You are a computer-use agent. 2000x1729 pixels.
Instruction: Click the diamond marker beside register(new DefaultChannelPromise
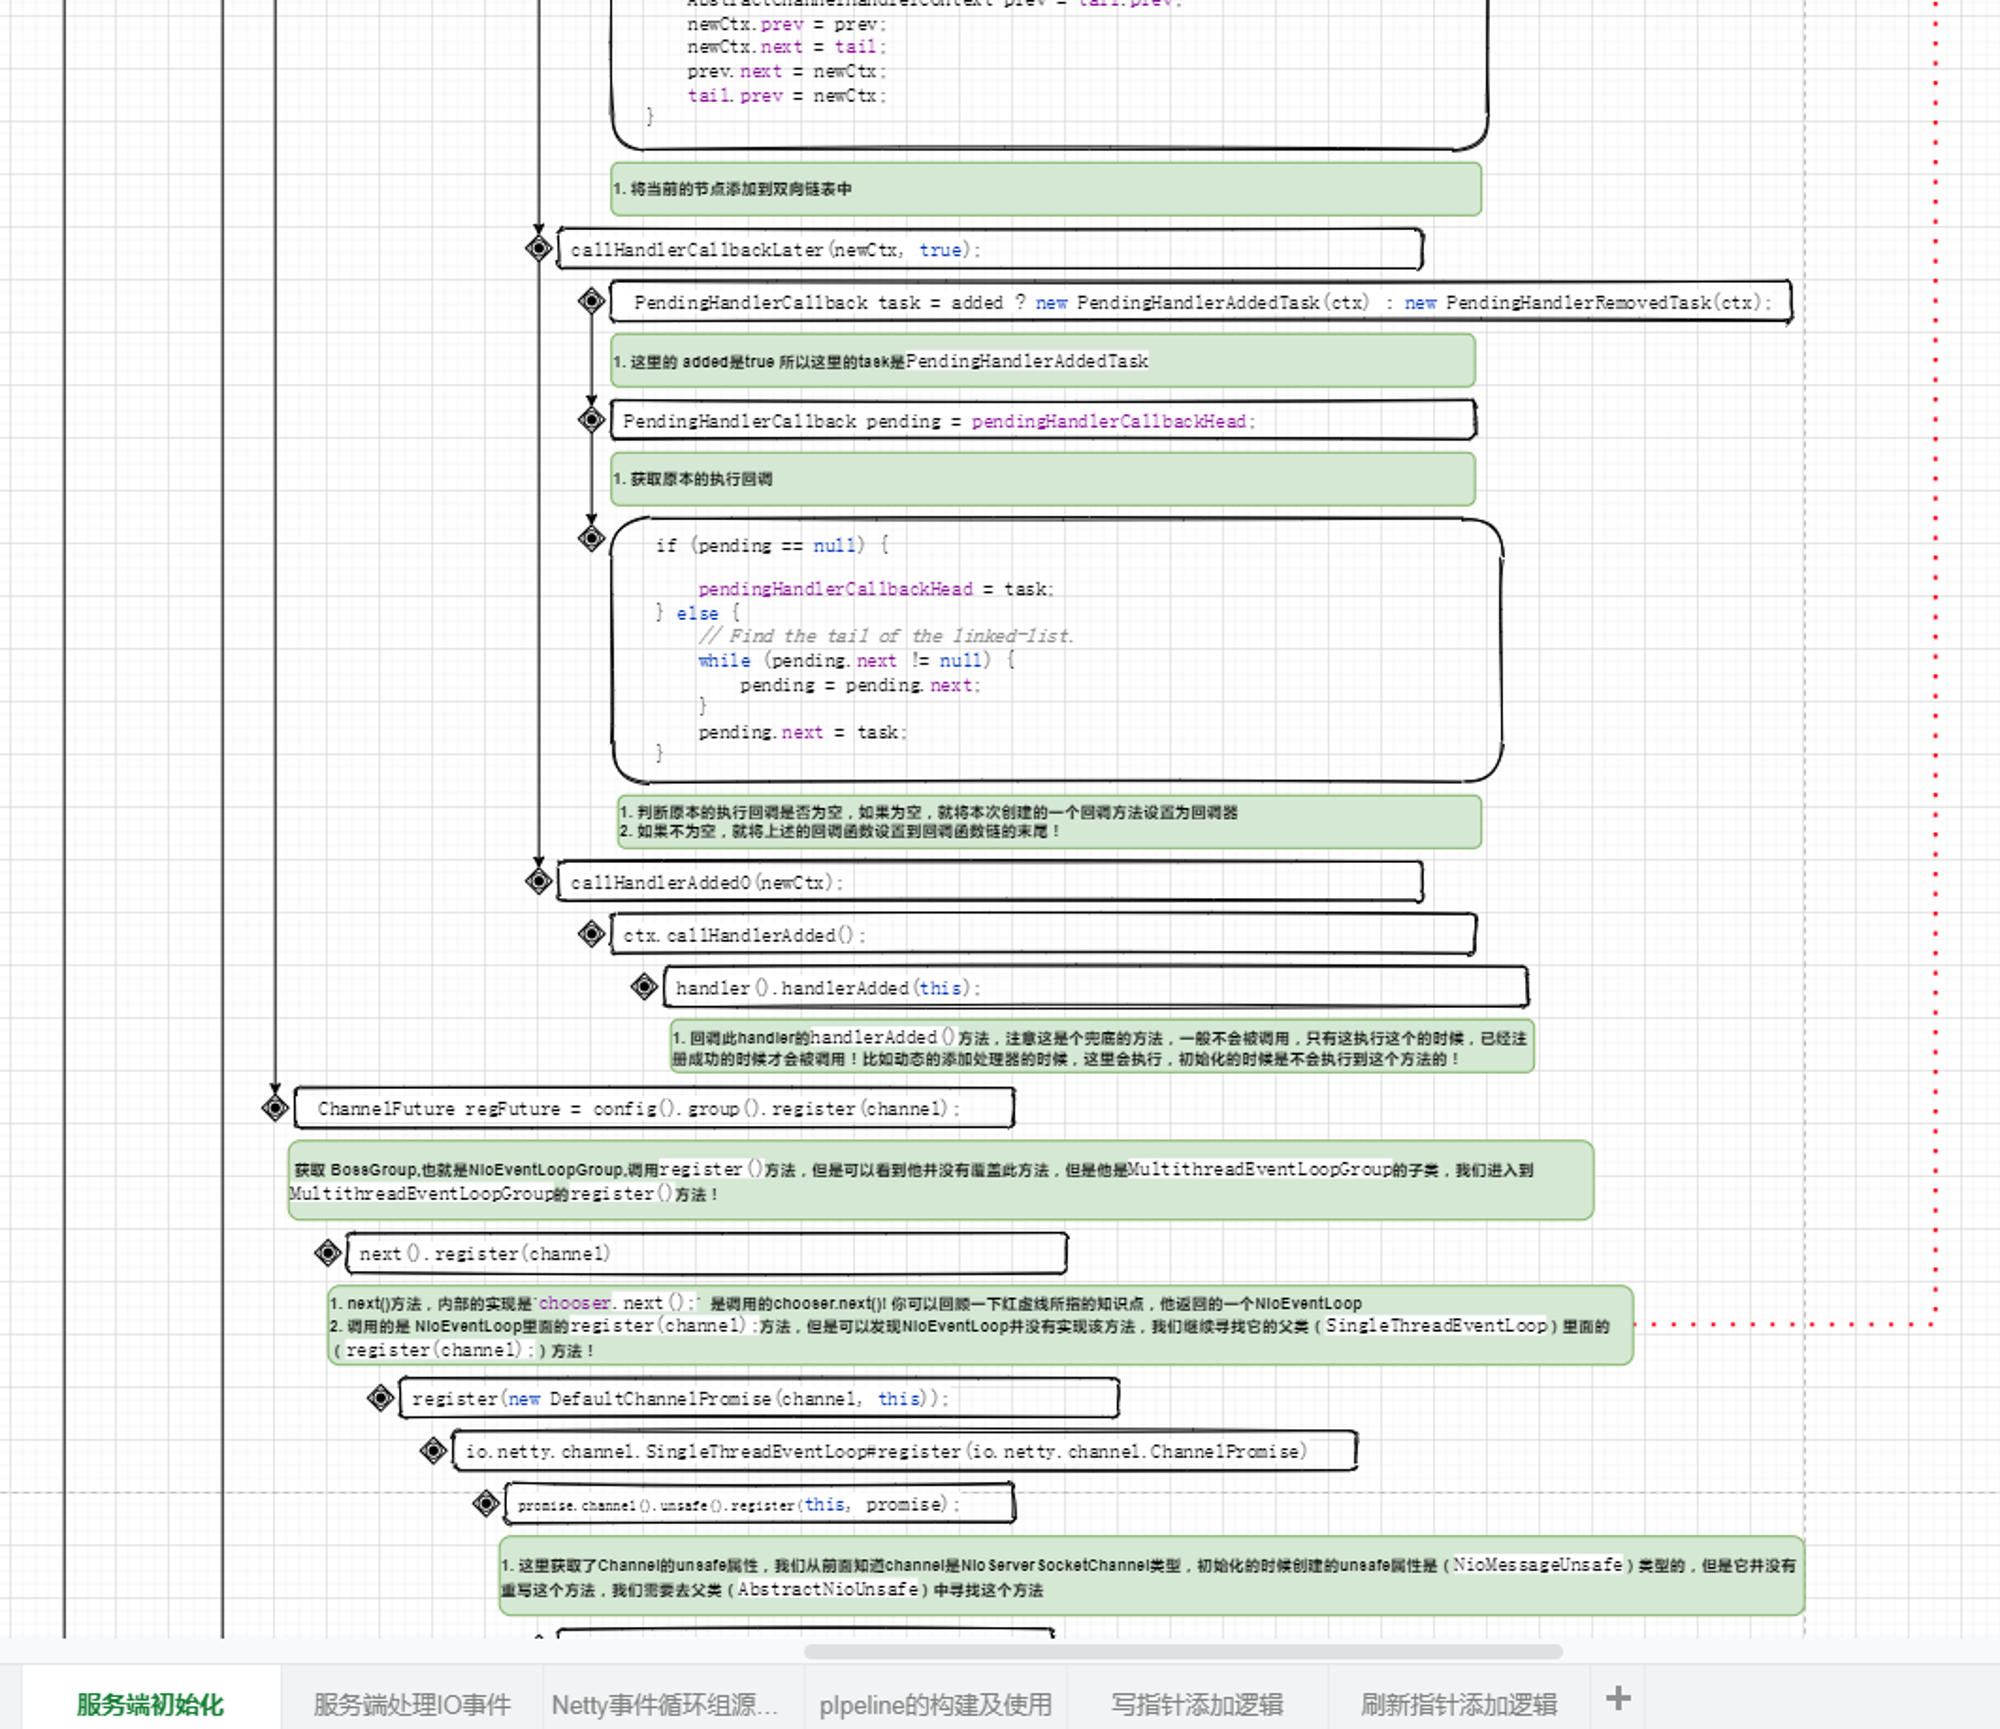381,1397
